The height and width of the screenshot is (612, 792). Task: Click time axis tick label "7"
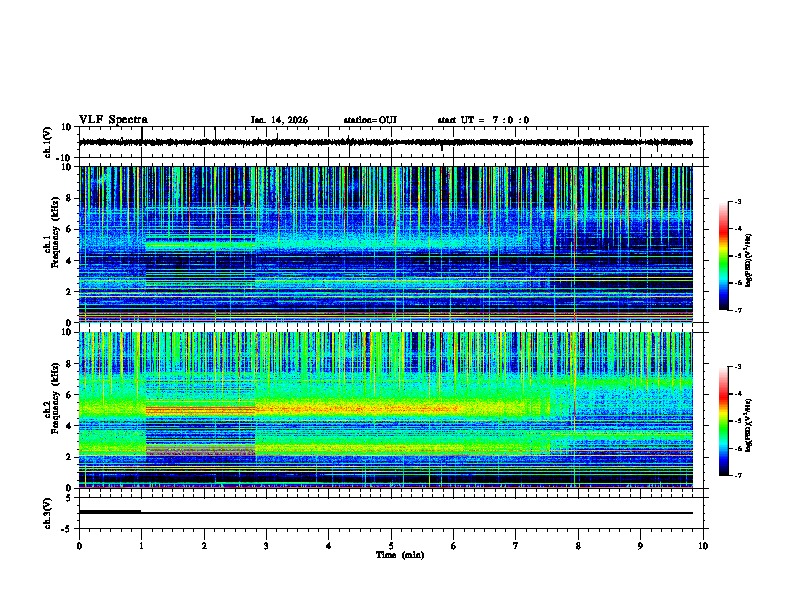516,546
